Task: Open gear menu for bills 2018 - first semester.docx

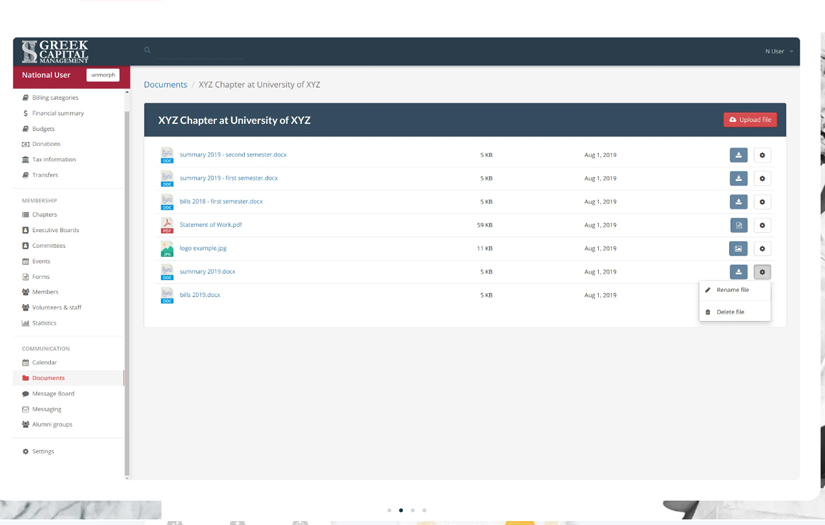Action: (762, 201)
